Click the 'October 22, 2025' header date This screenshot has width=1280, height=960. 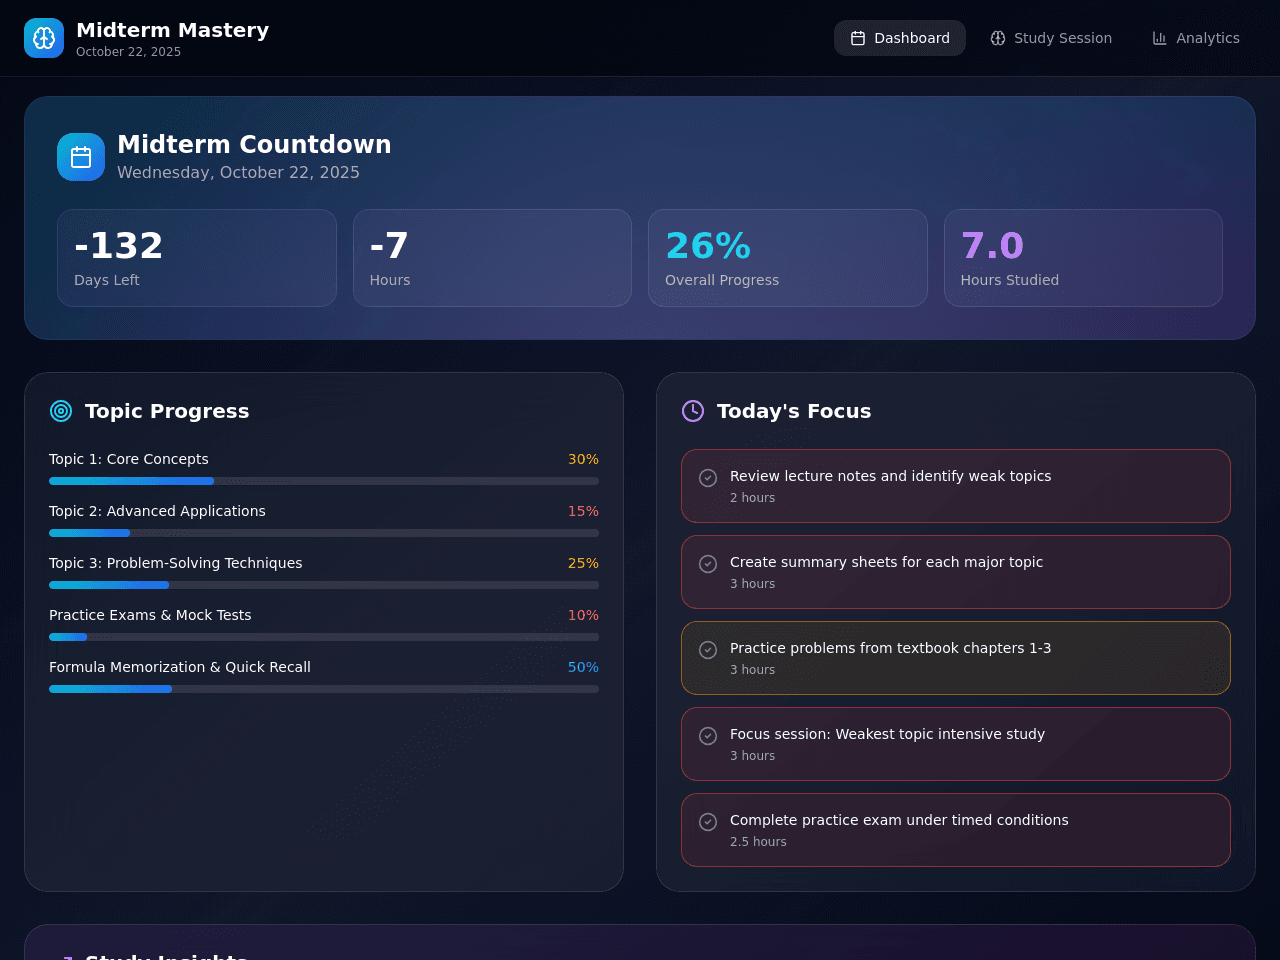coord(128,52)
